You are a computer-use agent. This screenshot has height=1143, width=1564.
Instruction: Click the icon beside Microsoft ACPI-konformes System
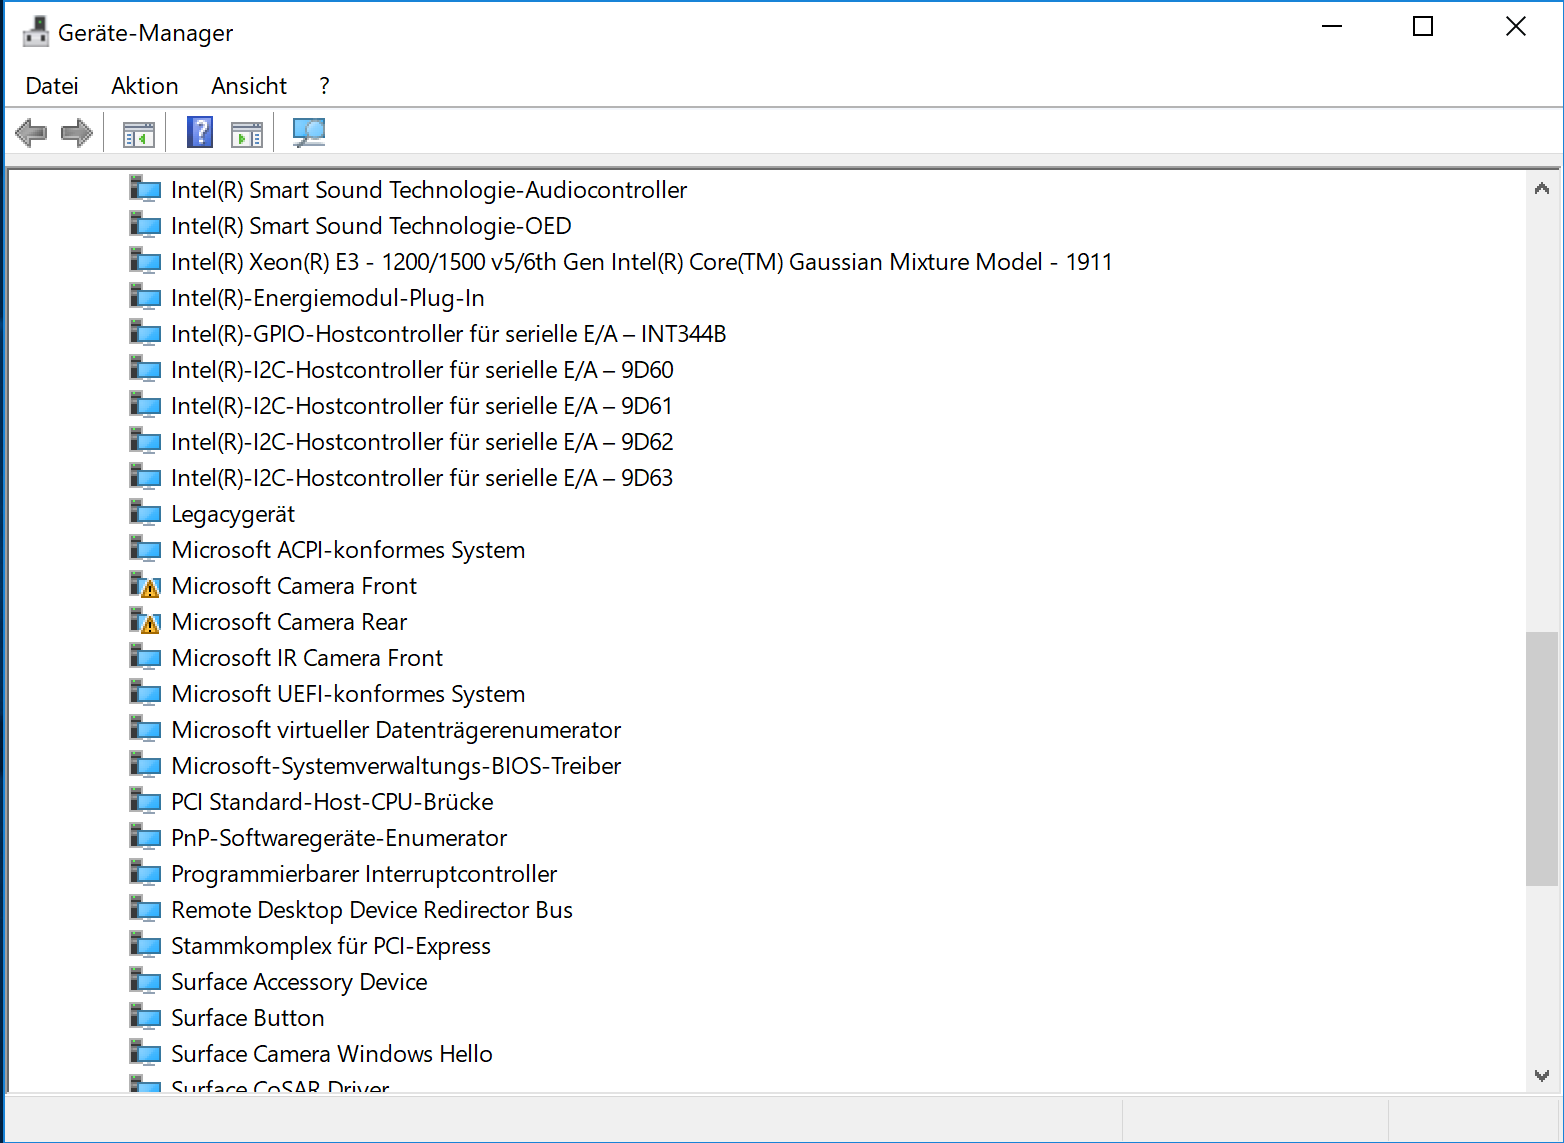coord(145,549)
